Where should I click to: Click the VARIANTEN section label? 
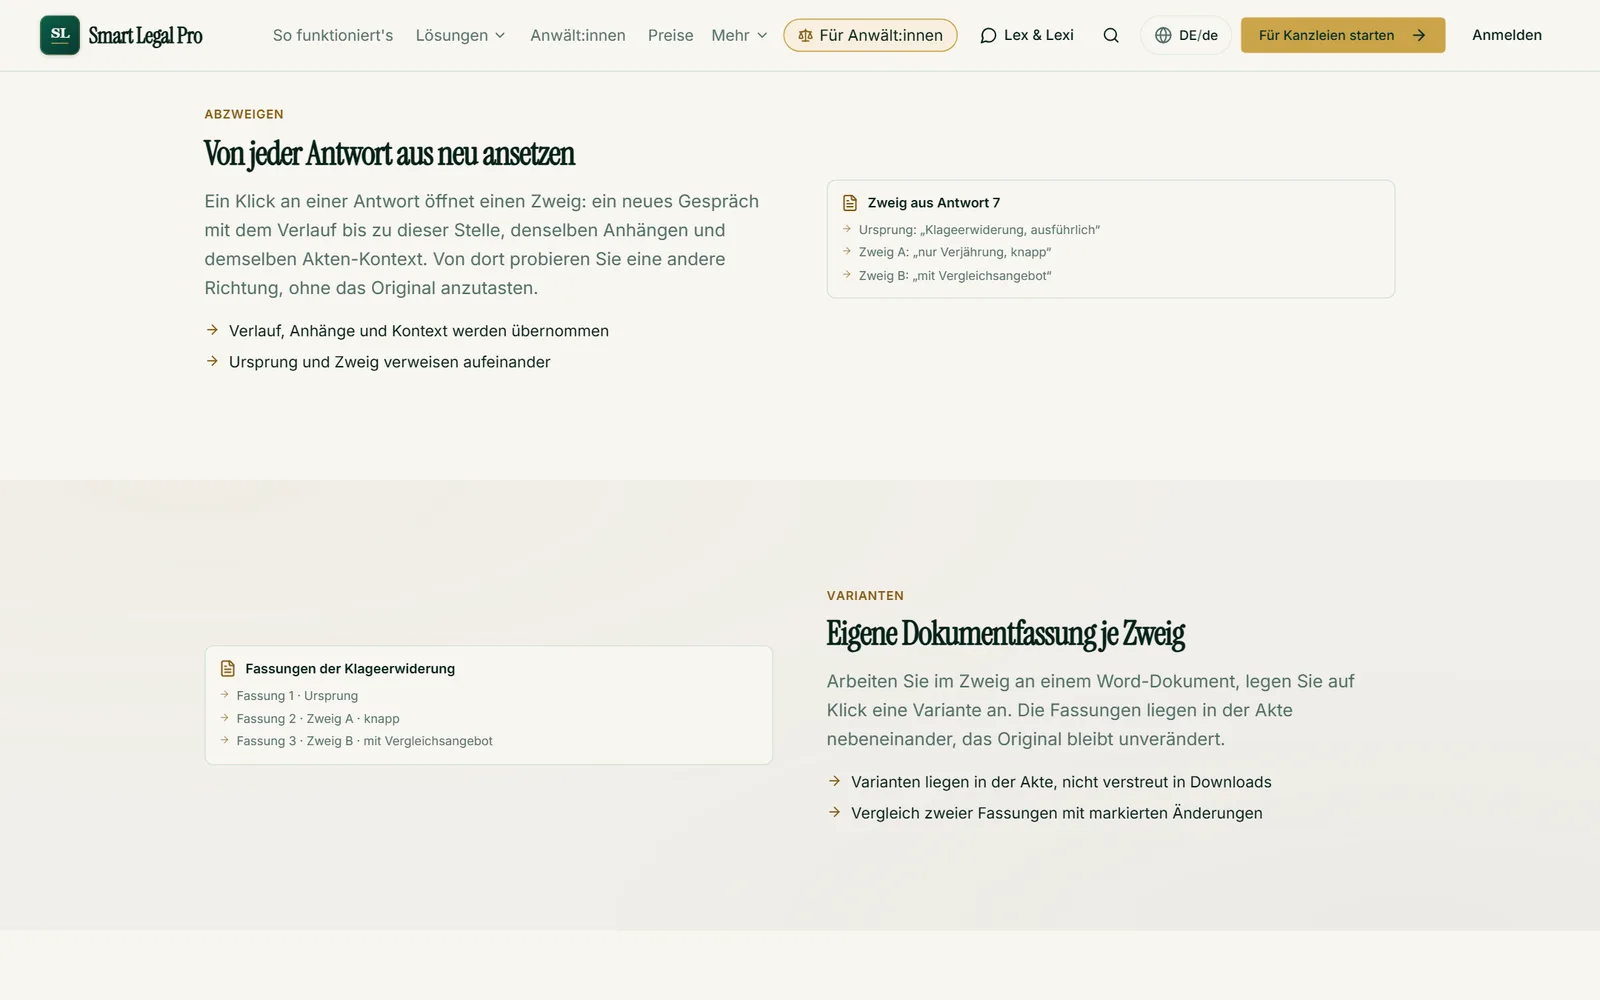pos(865,595)
